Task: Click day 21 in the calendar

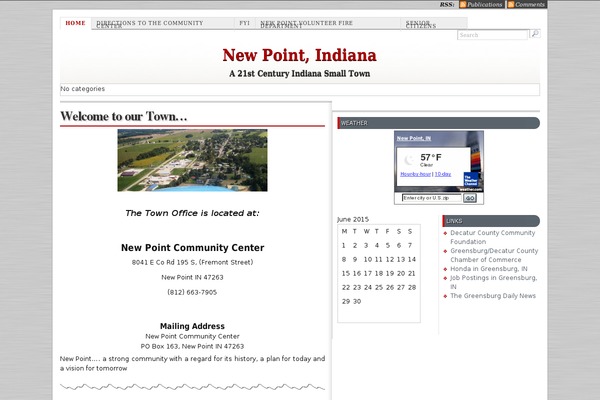Action: (x=411, y=273)
